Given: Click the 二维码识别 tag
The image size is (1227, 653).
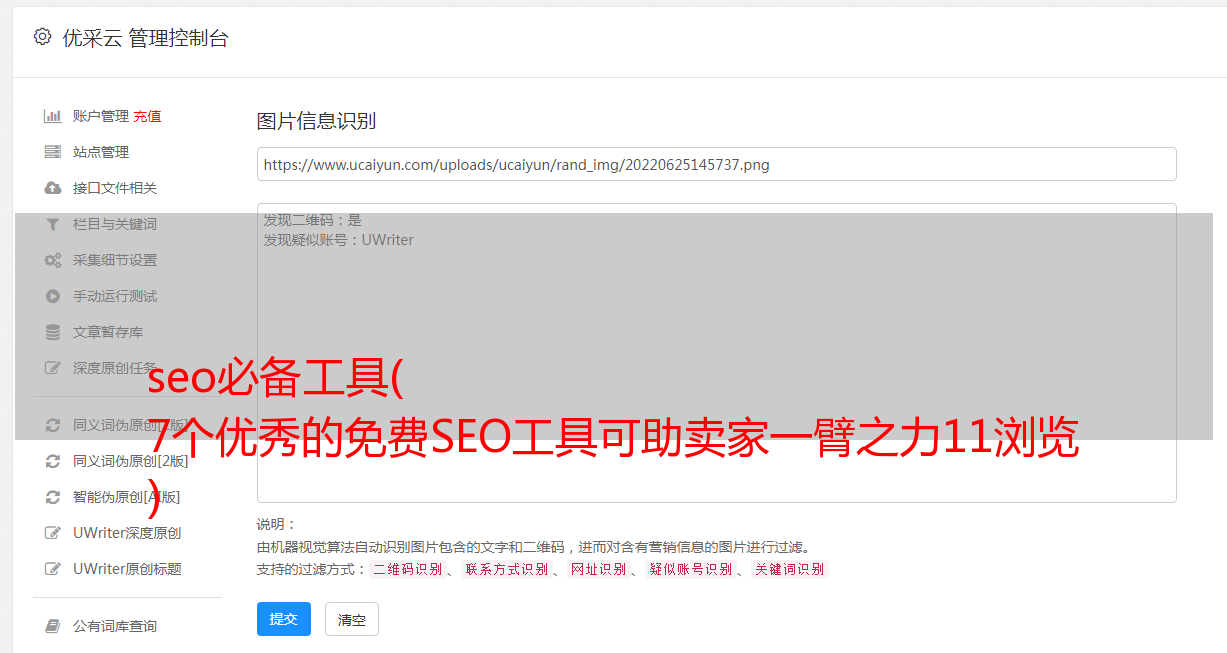Looking at the screenshot, I should [407, 569].
